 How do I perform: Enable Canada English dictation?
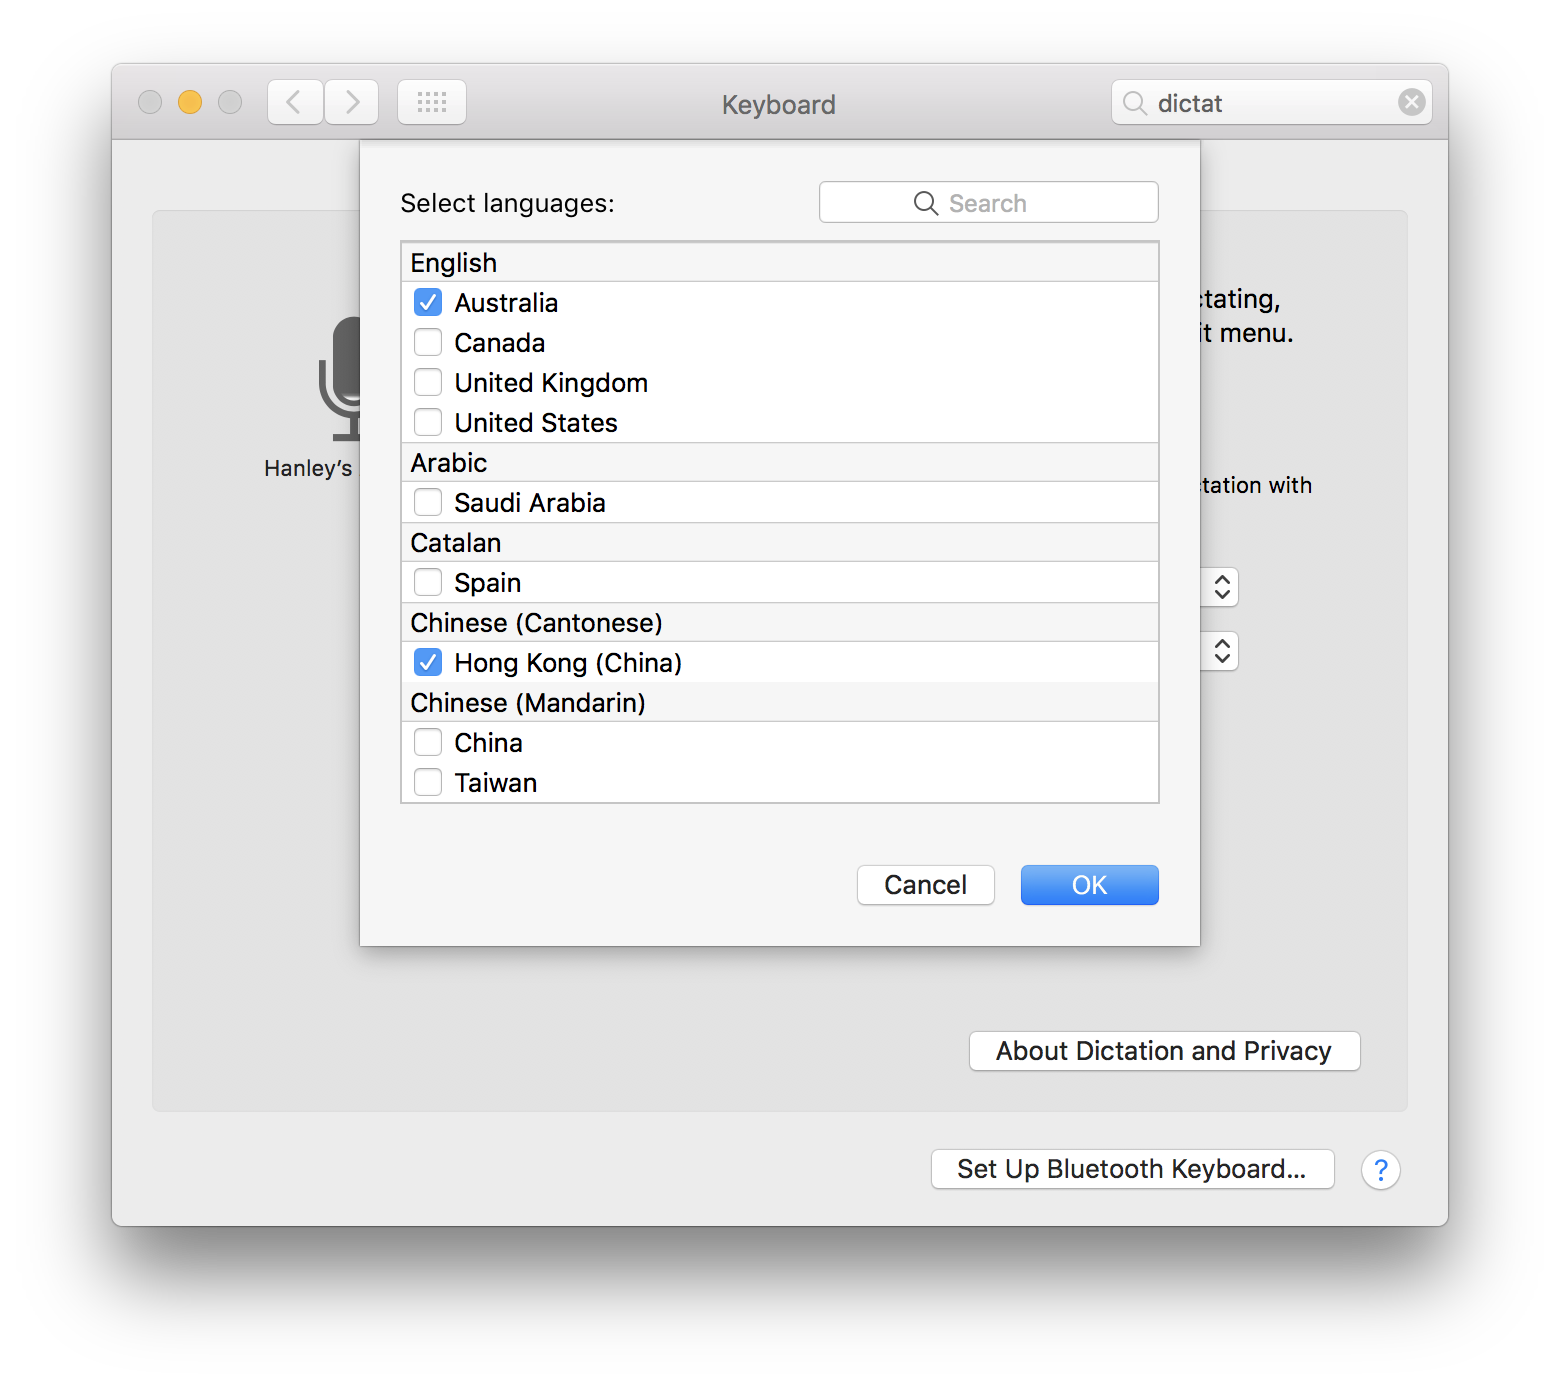pyautogui.click(x=427, y=342)
